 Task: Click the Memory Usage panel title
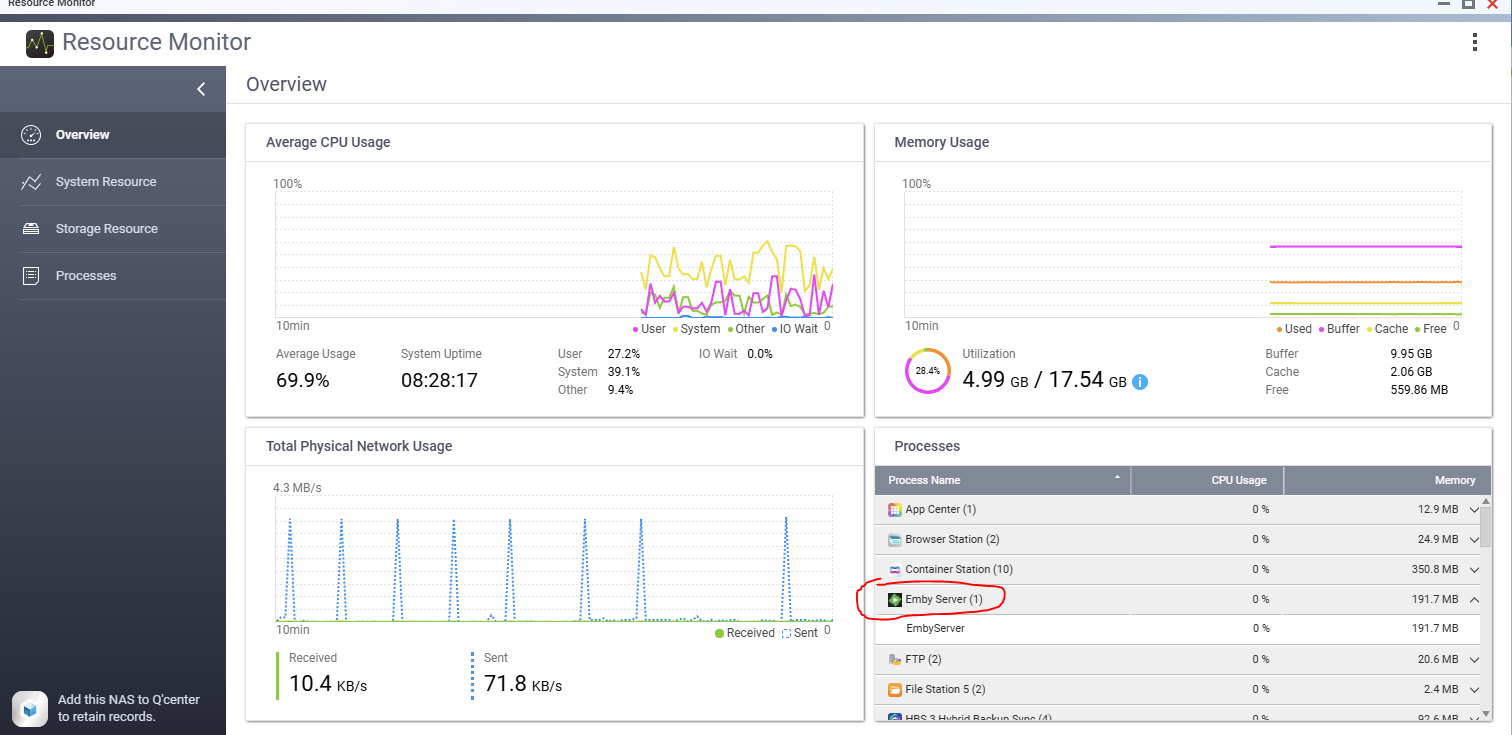942,142
